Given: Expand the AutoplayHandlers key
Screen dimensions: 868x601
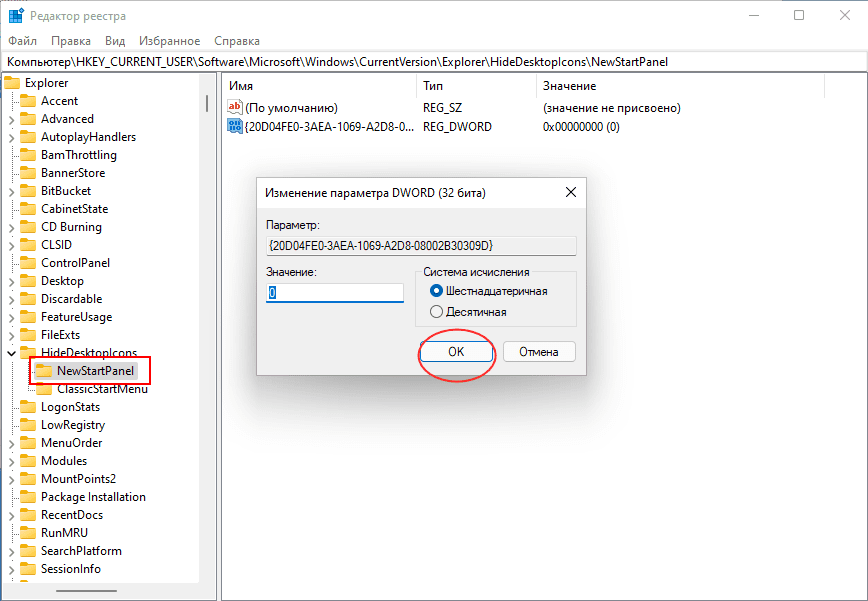Looking at the screenshot, I should pyautogui.click(x=12, y=137).
